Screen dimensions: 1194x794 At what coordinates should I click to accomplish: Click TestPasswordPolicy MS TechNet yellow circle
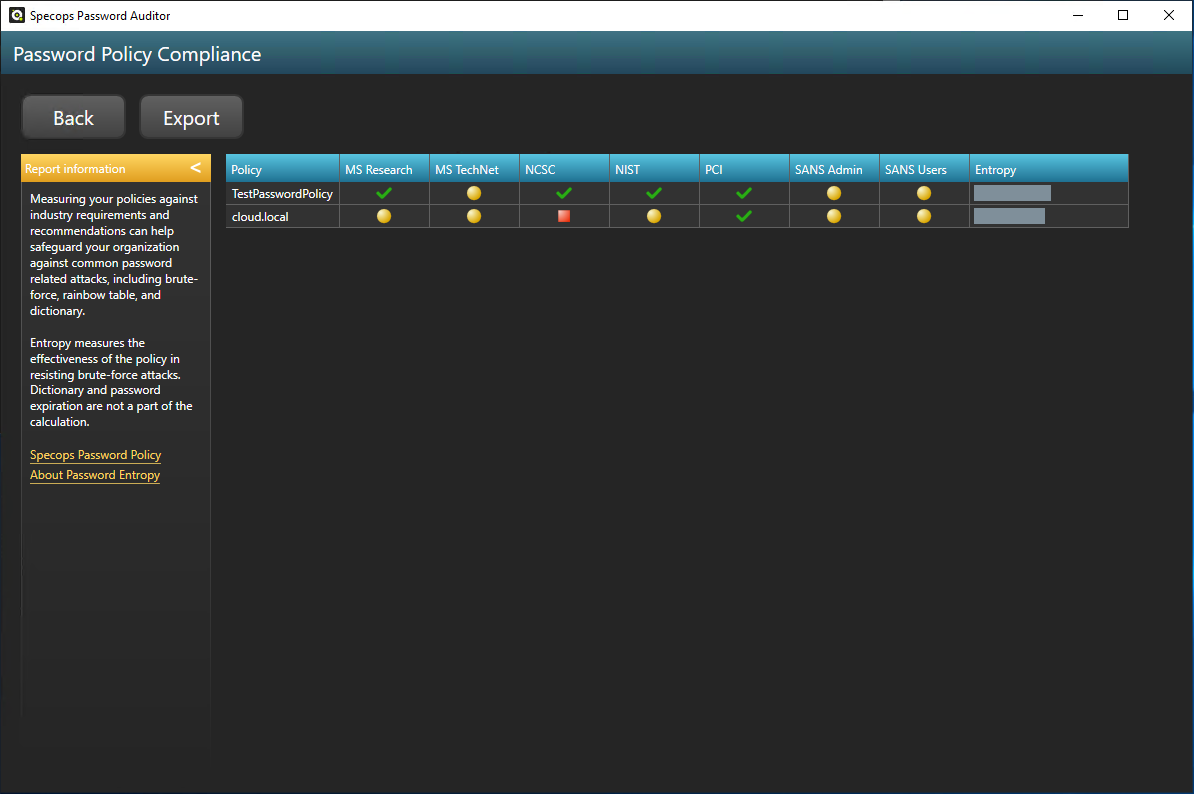click(474, 193)
